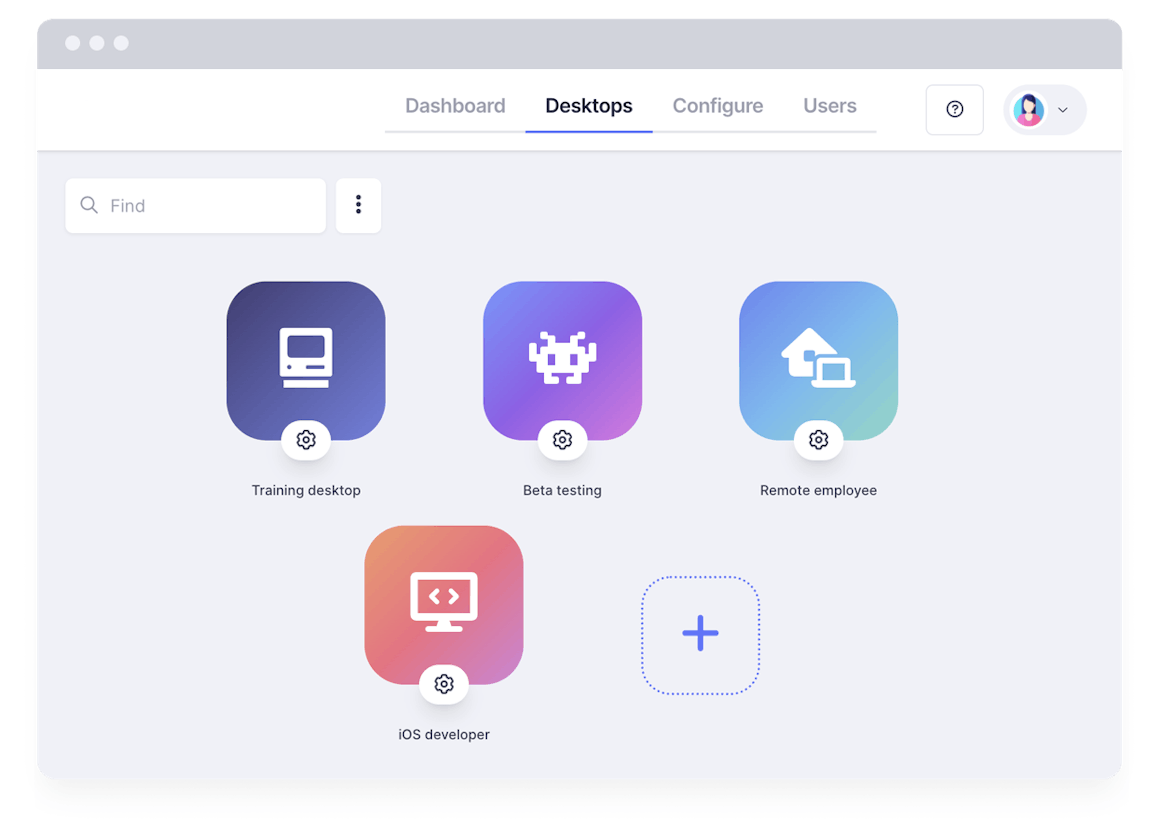The height and width of the screenshot is (835, 1160).
Task: Open the Beta testing desktop tile
Action: [562, 360]
